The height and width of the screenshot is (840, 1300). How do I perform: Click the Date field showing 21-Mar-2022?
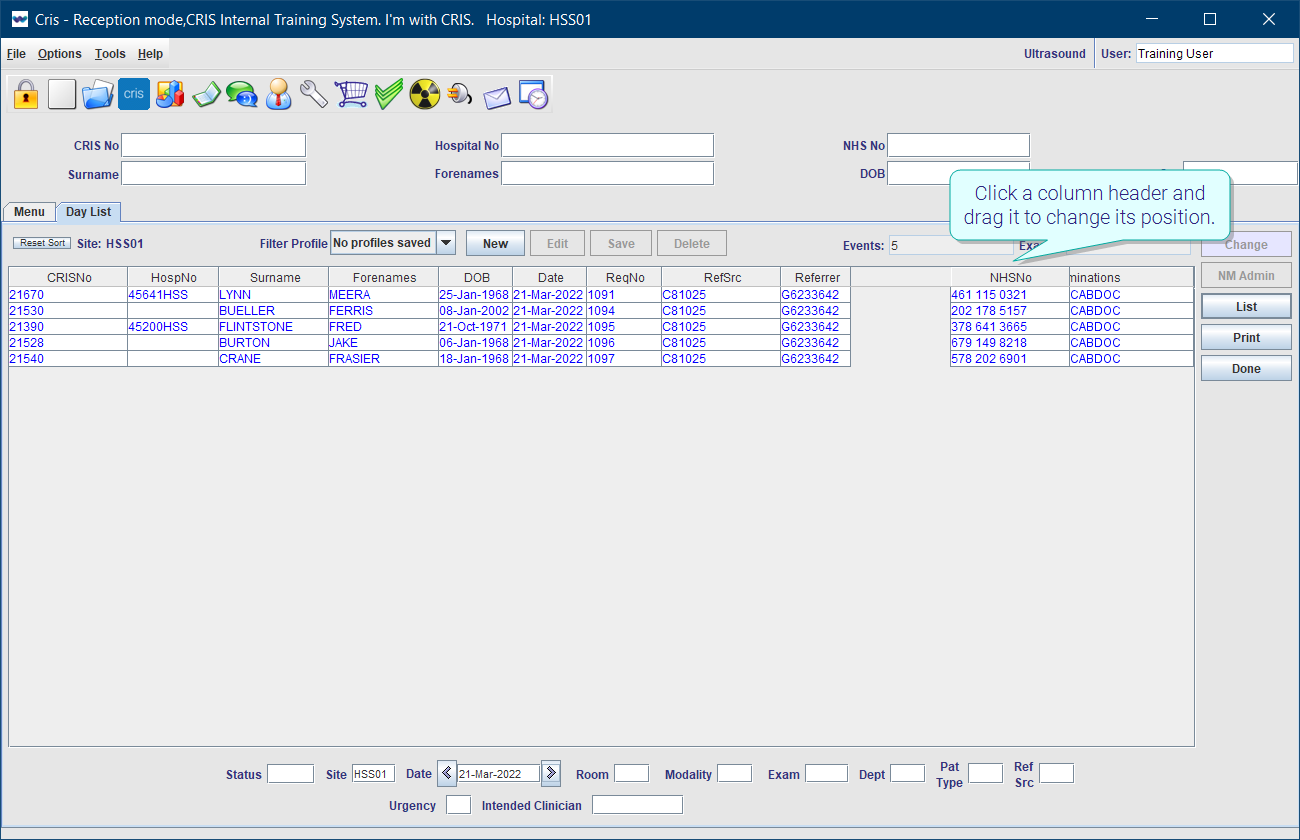coord(498,774)
